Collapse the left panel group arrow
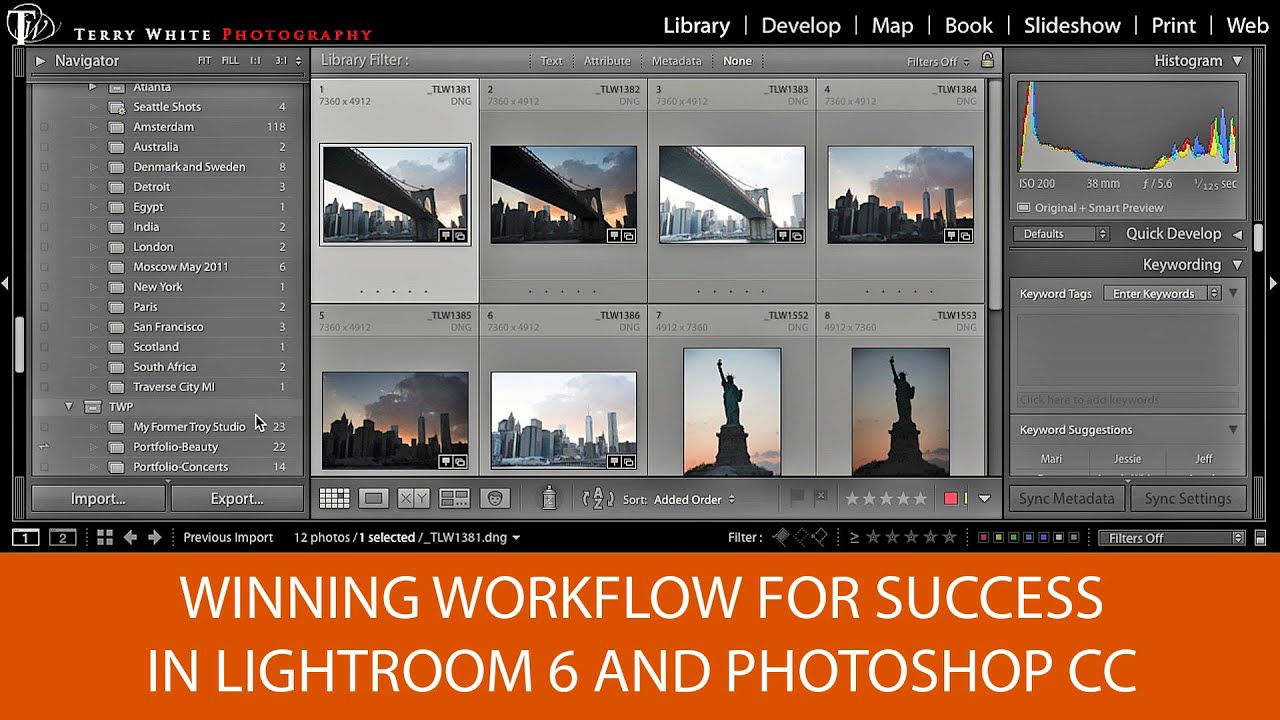Image resolution: width=1280 pixels, height=720 pixels. click(x=5, y=284)
